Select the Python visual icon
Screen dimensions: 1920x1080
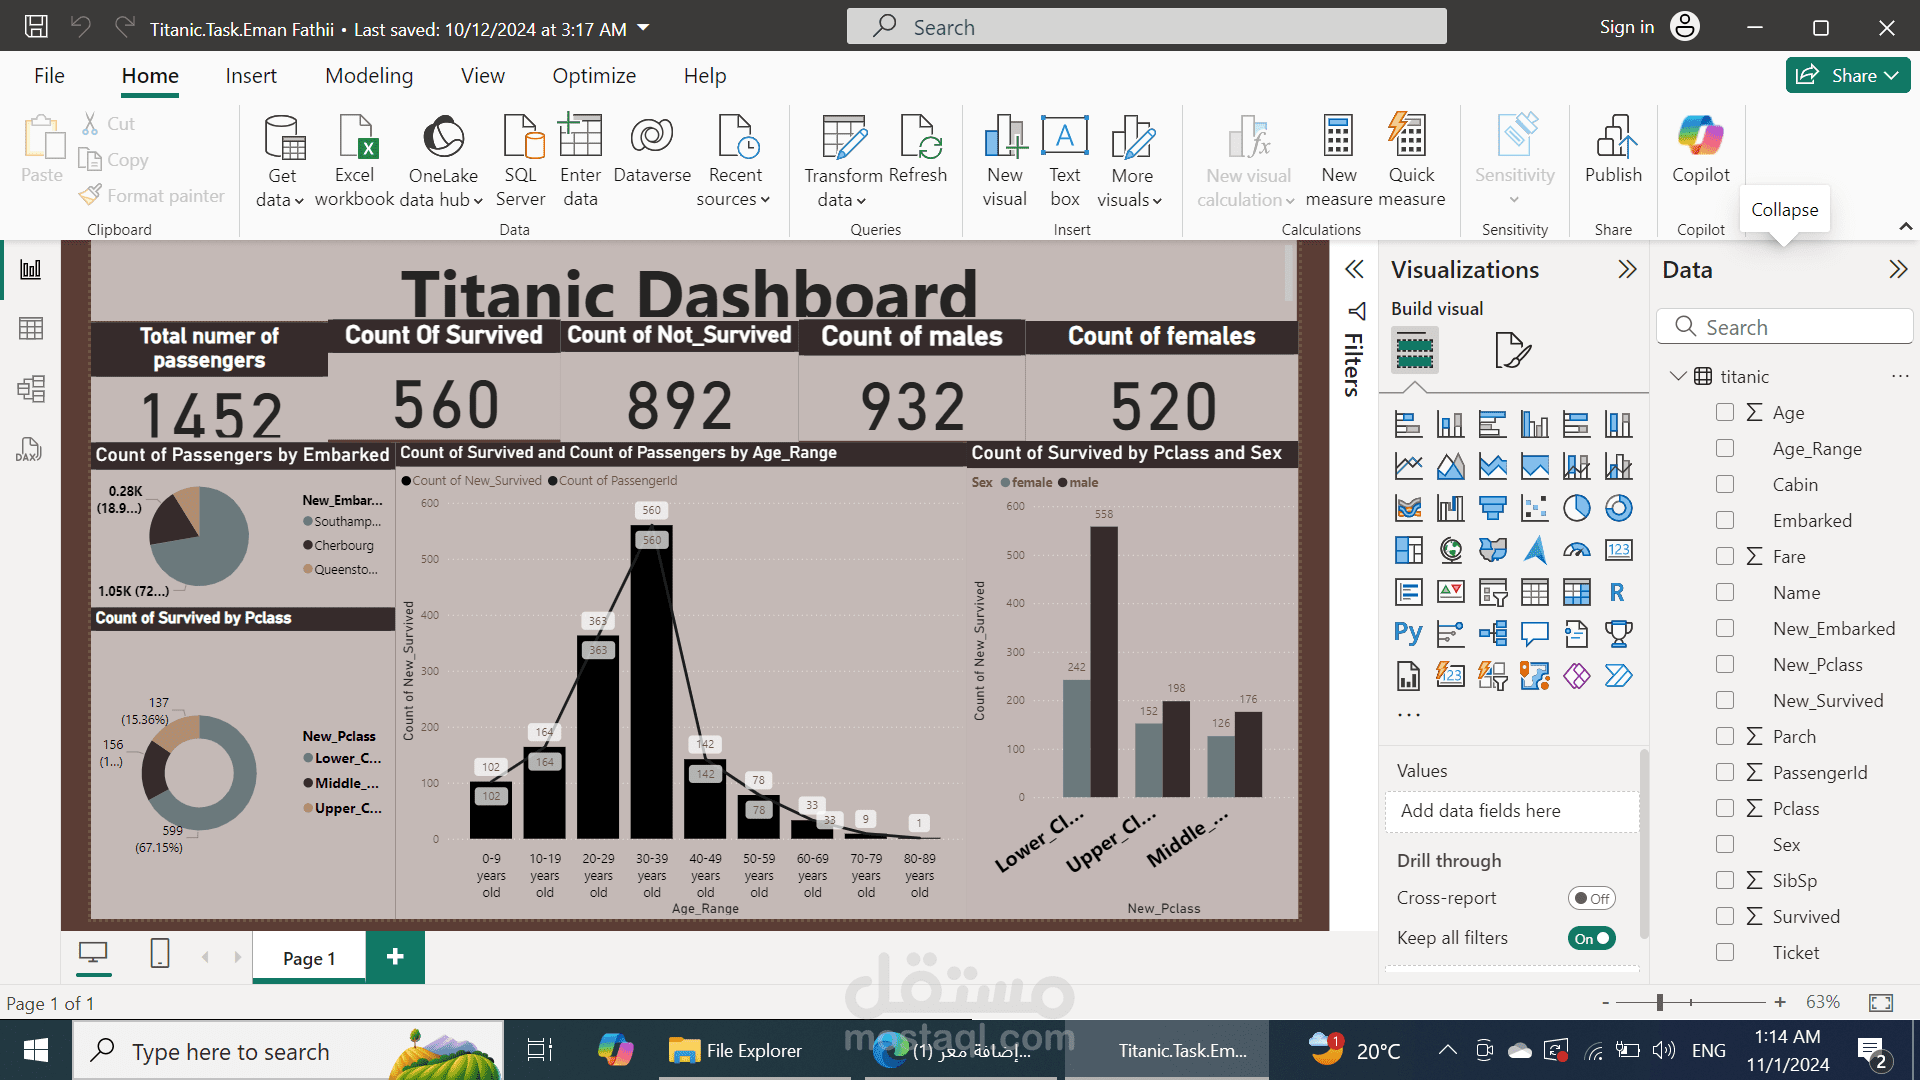tap(1408, 633)
